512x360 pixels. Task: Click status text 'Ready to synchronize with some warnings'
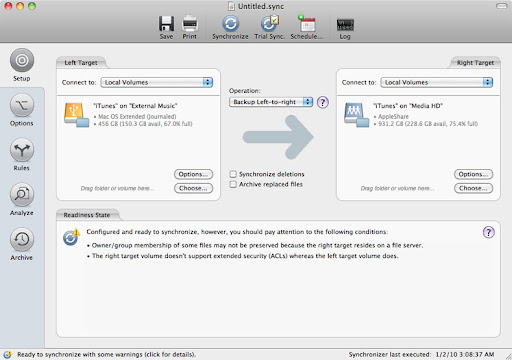[x=107, y=354]
